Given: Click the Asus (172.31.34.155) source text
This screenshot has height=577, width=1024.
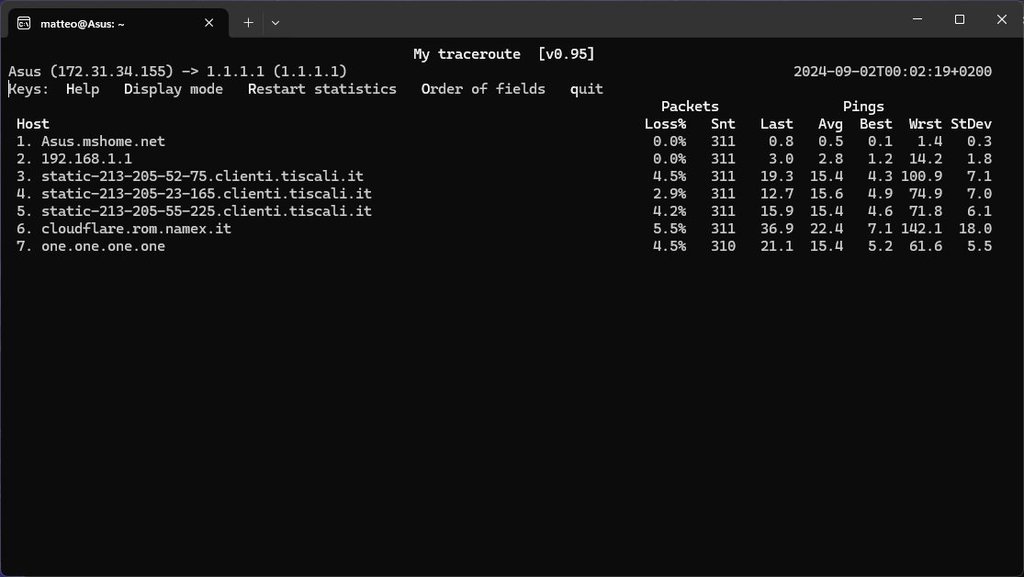Looking at the screenshot, I should [x=91, y=71].
